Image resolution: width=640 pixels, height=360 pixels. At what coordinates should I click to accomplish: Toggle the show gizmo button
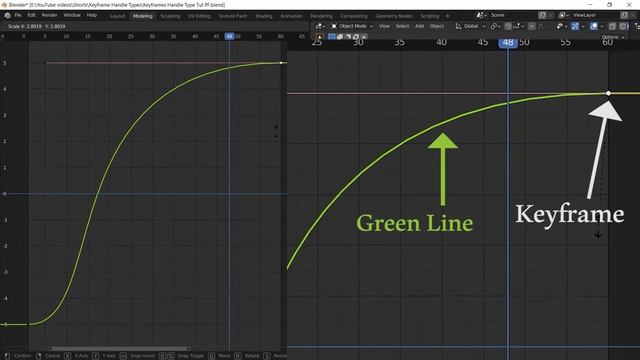[575, 26]
